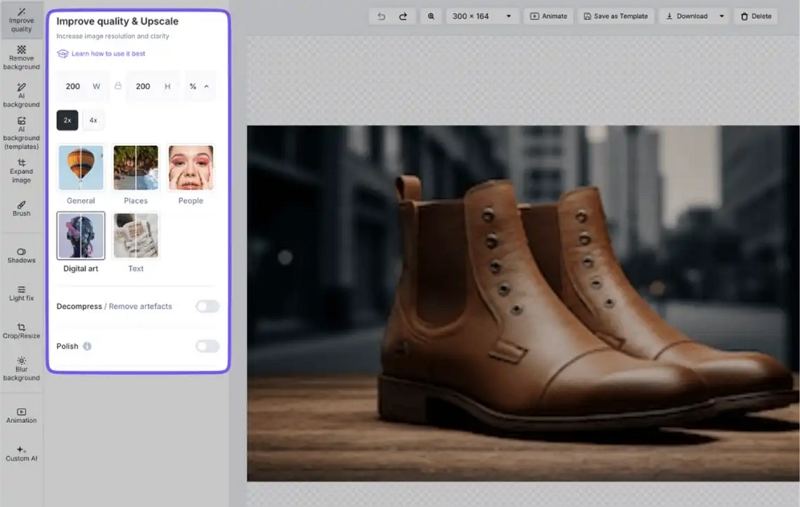Toggle the aspect ratio lock icon
Screen dimensions: 800x507
[x=118, y=86]
